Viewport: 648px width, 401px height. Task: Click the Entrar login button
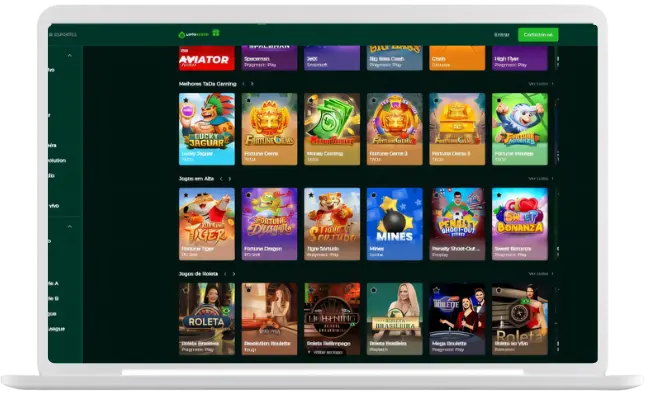tap(502, 35)
